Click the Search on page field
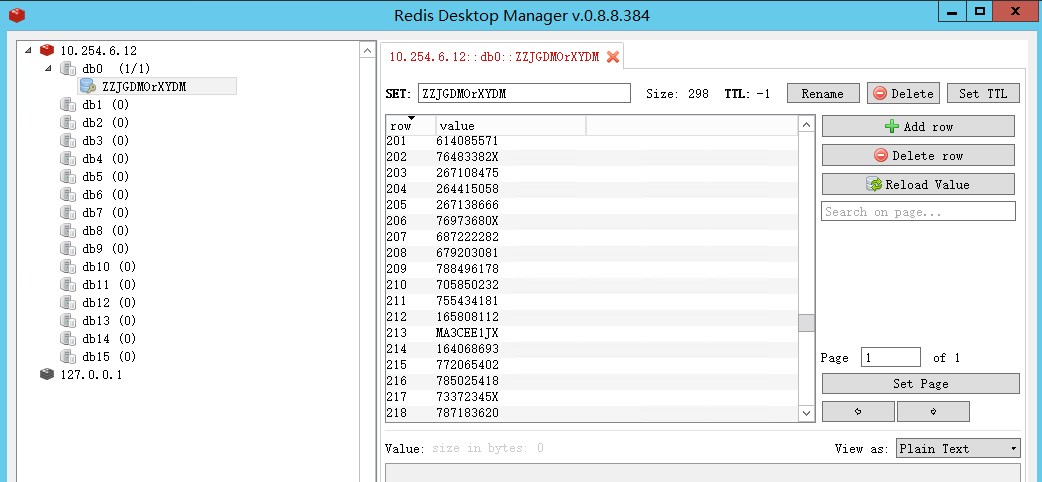Screen dimensions: 1042x482 [x=918, y=211]
